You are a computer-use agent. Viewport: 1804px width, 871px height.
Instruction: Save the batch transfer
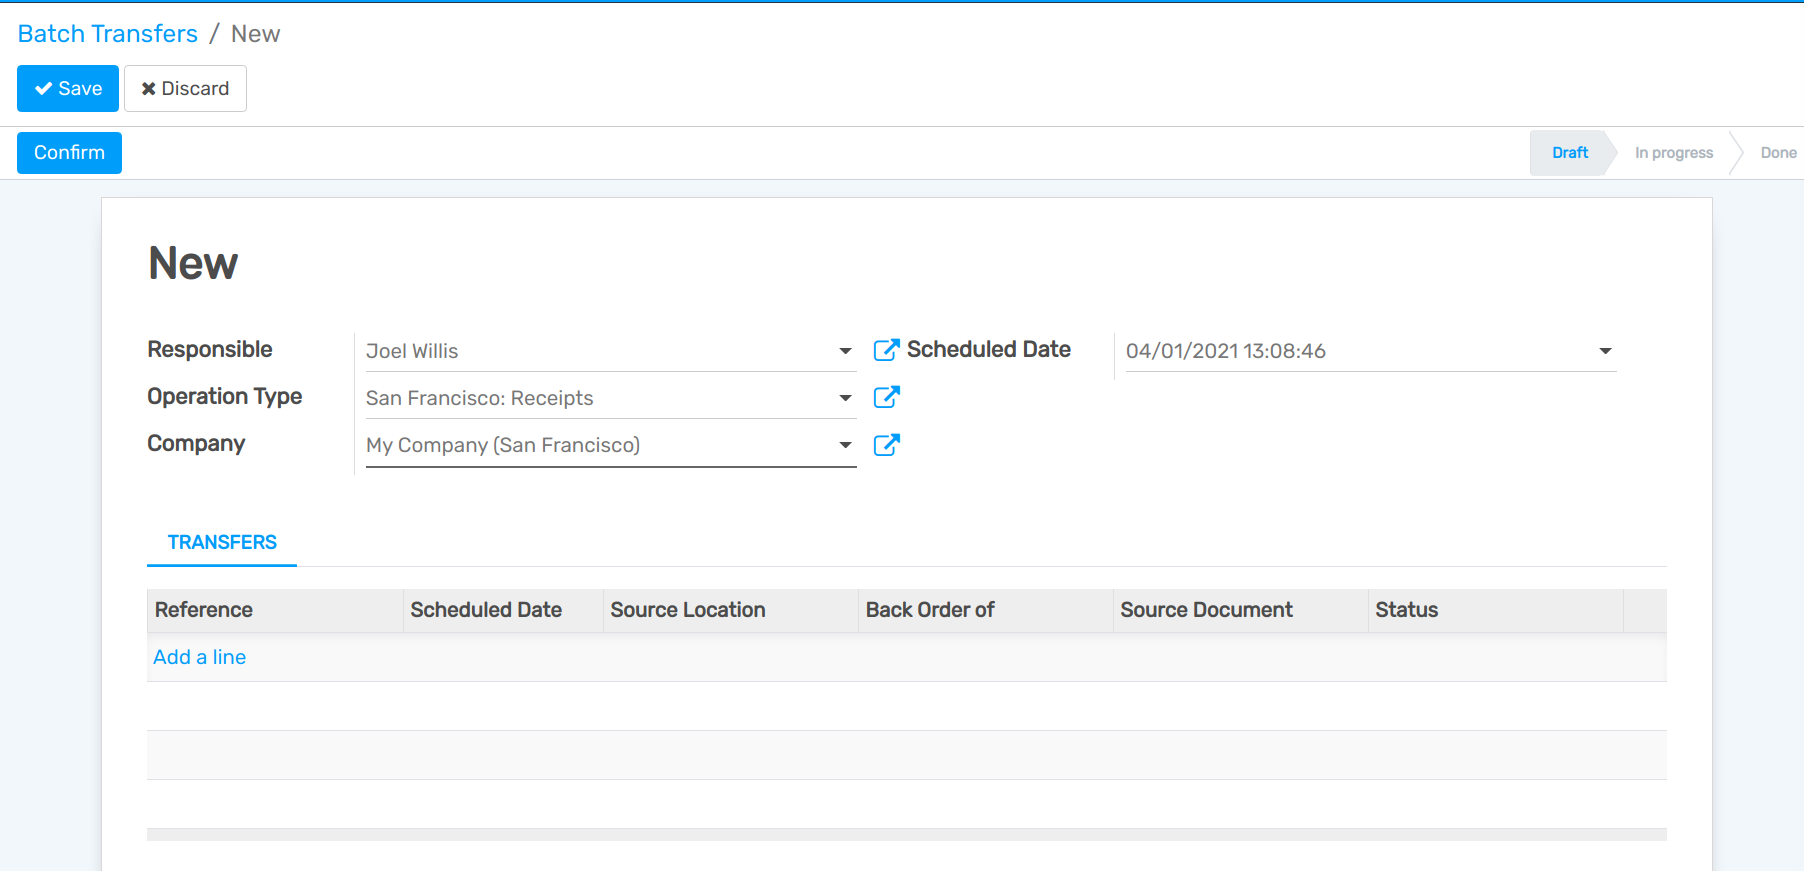click(68, 88)
